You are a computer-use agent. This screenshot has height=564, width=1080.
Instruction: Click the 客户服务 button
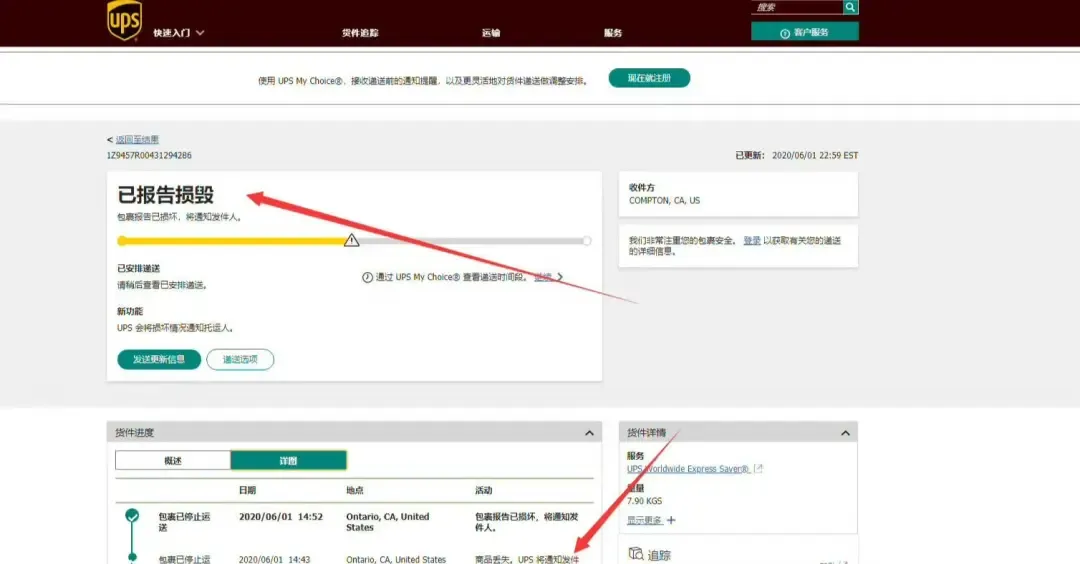tap(804, 32)
